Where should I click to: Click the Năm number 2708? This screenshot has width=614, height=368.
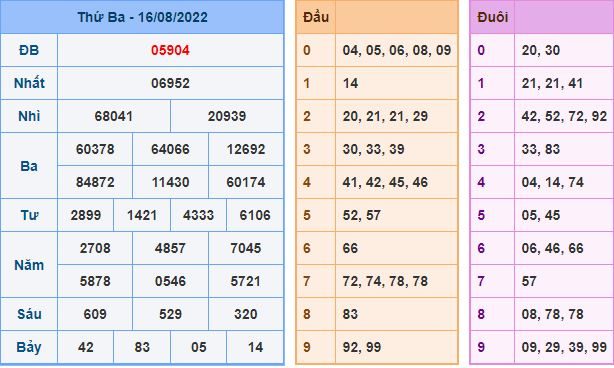(95, 248)
